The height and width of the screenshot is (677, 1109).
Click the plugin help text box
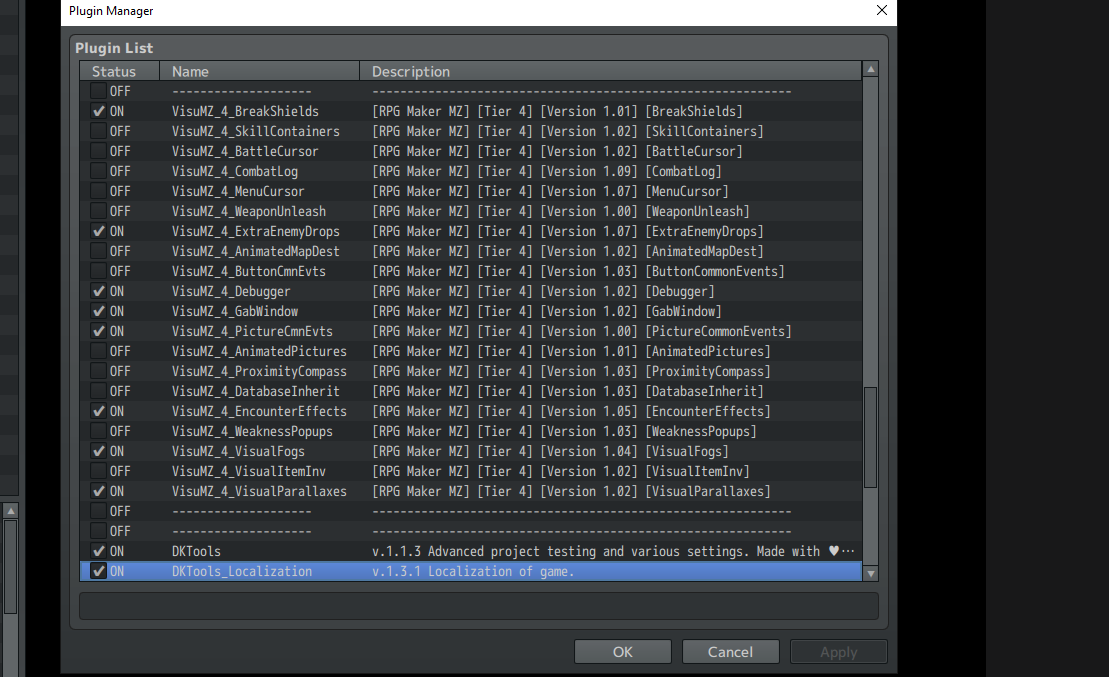pyautogui.click(x=479, y=606)
